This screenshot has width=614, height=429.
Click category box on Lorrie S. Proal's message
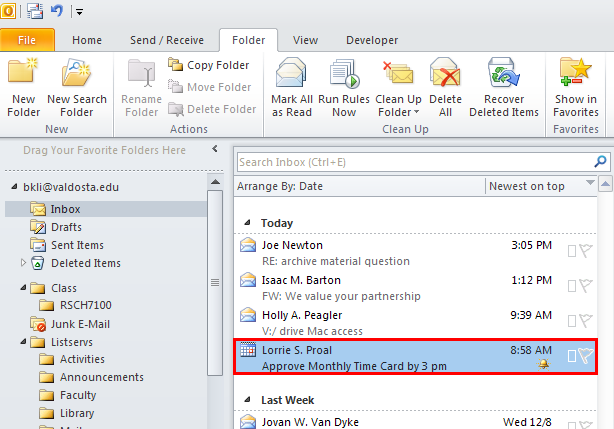tap(572, 356)
